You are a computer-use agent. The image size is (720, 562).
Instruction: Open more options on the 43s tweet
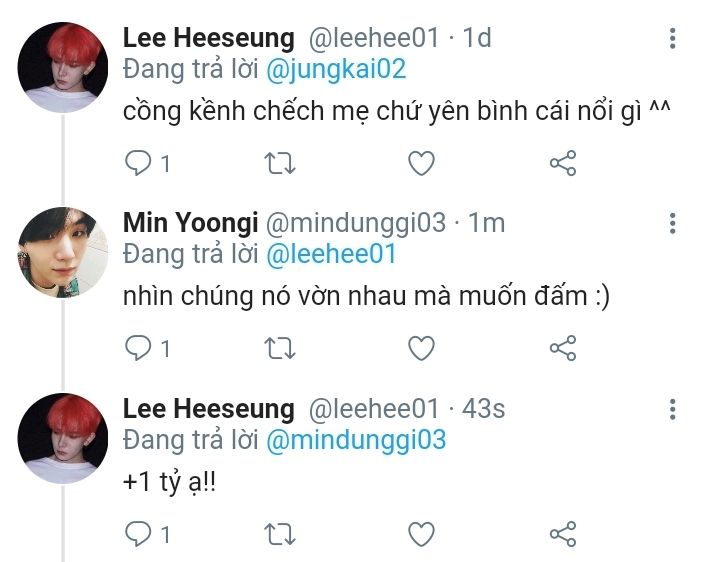tap(673, 409)
